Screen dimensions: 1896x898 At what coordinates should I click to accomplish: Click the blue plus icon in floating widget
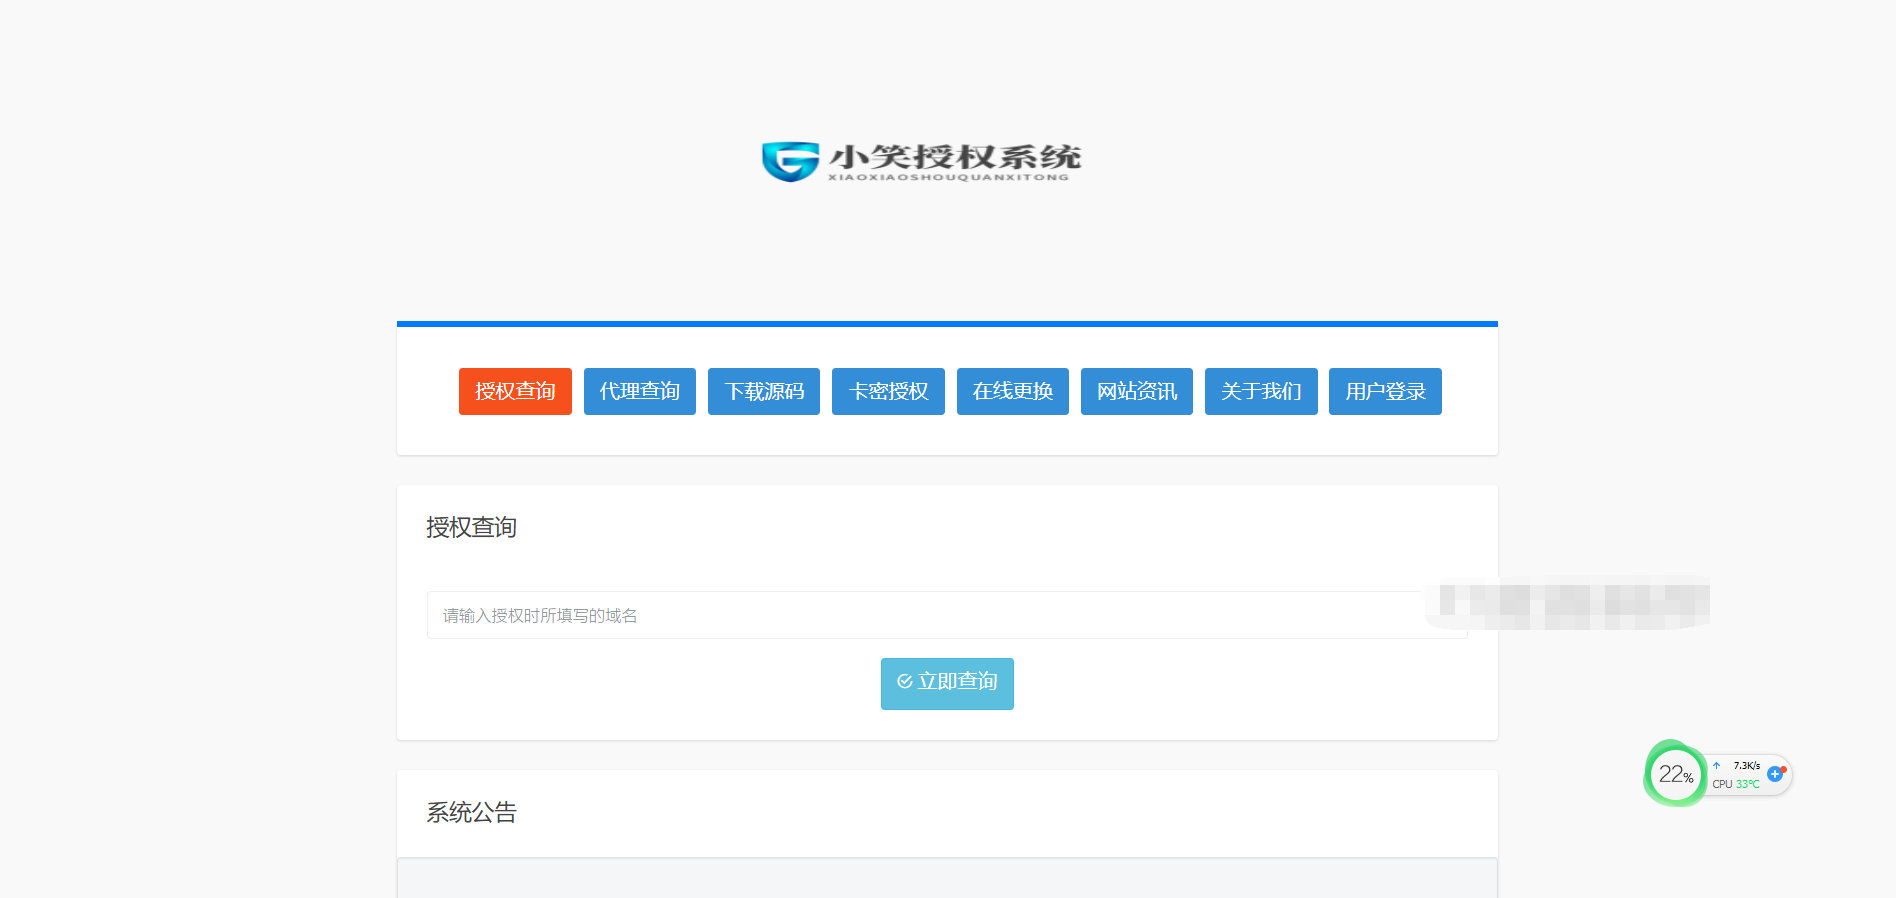coord(1775,774)
